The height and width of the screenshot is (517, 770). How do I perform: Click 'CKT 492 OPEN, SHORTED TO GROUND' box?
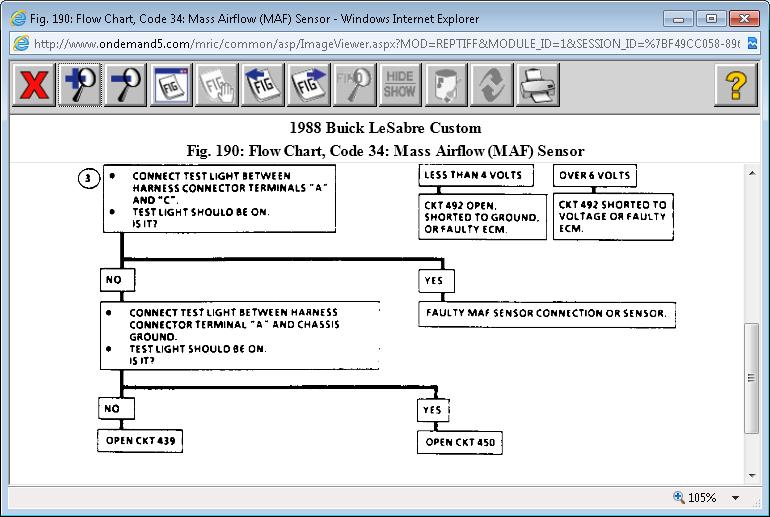click(482, 217)
